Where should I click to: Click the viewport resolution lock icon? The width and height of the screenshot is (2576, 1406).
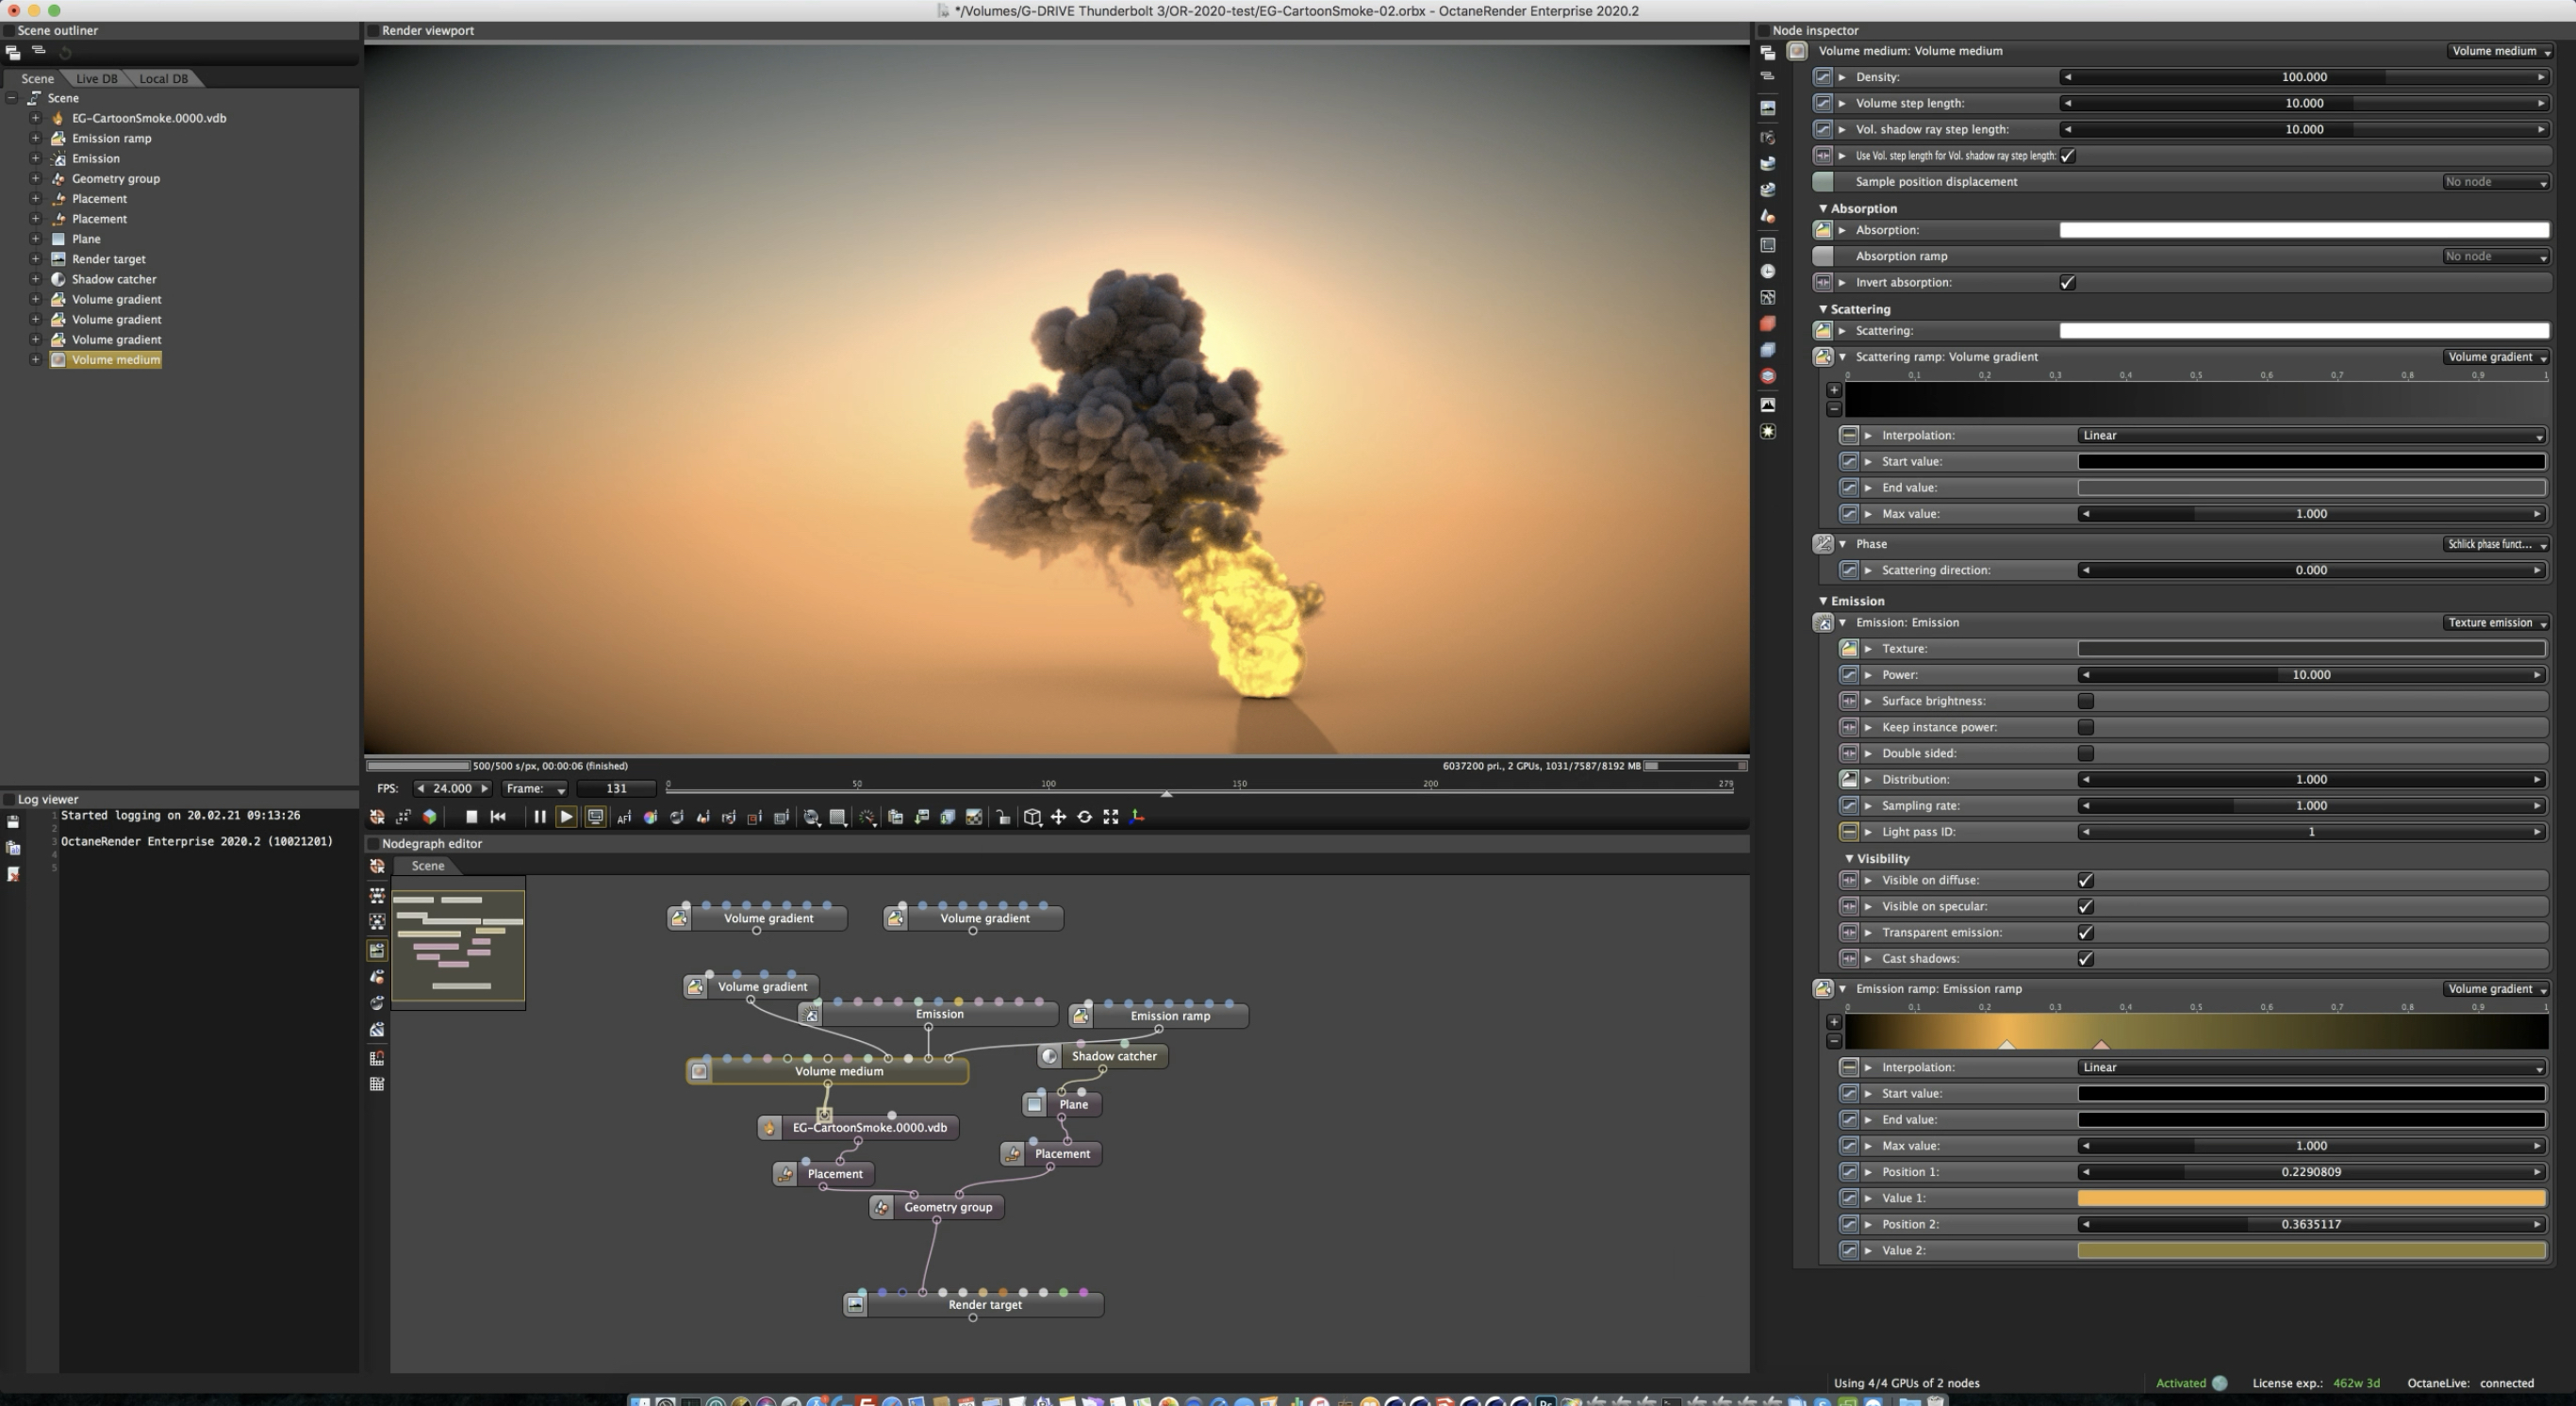coord(1003,817)
